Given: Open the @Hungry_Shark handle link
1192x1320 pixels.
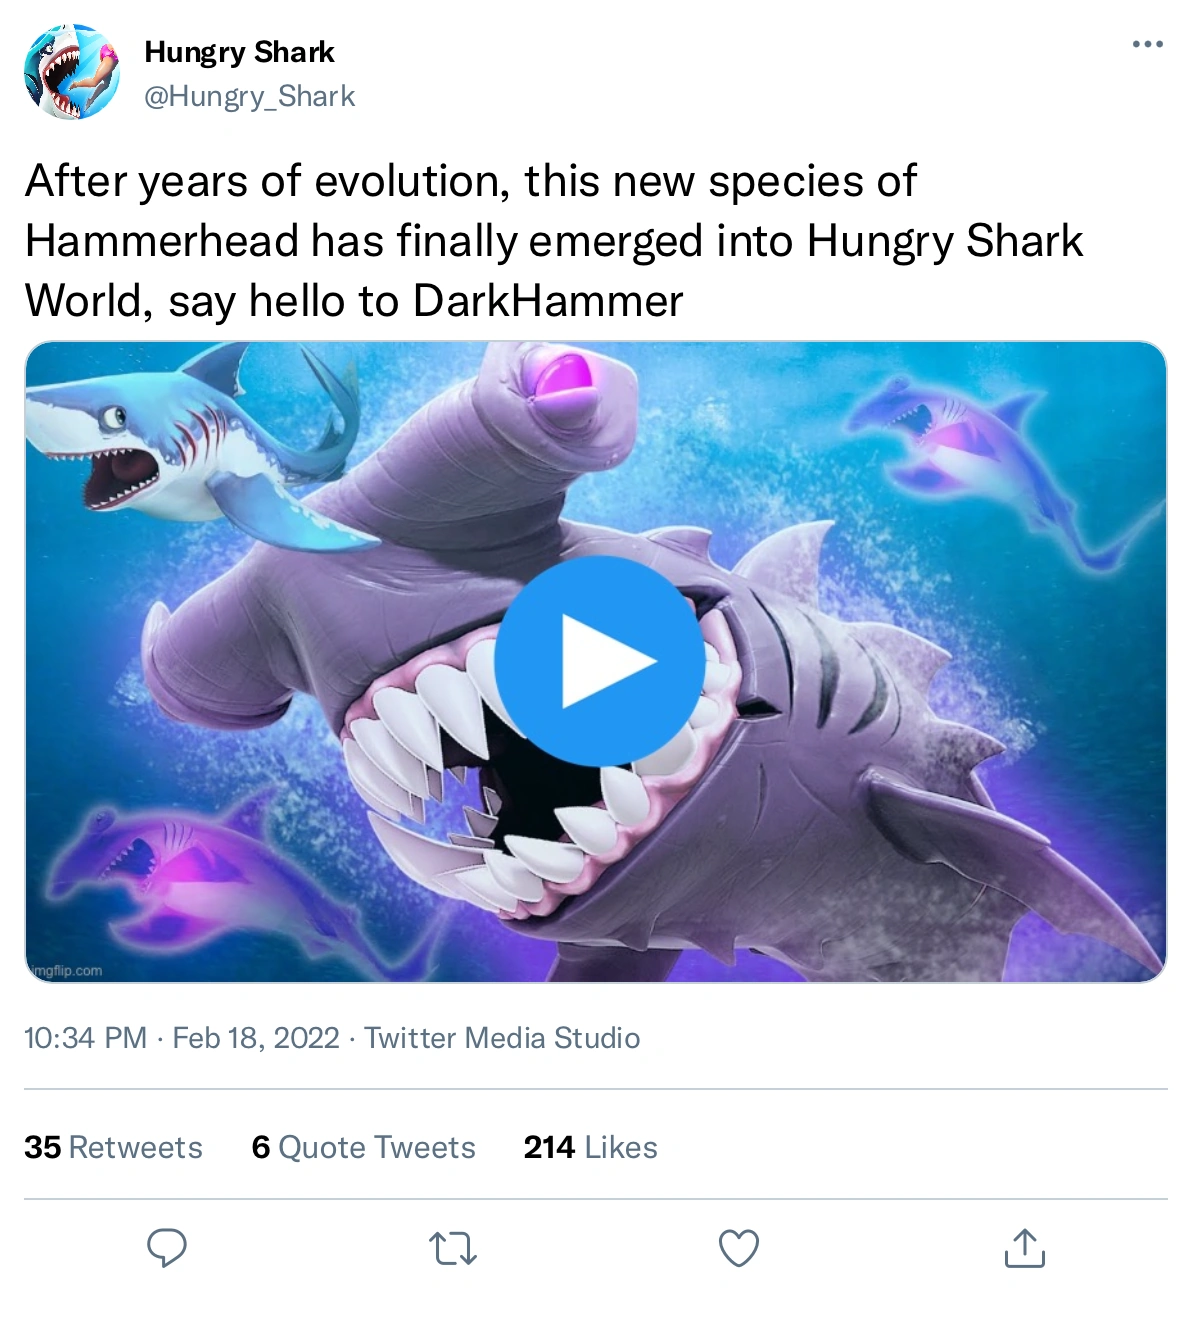Looking at the screenshot, I should (250, 96).
